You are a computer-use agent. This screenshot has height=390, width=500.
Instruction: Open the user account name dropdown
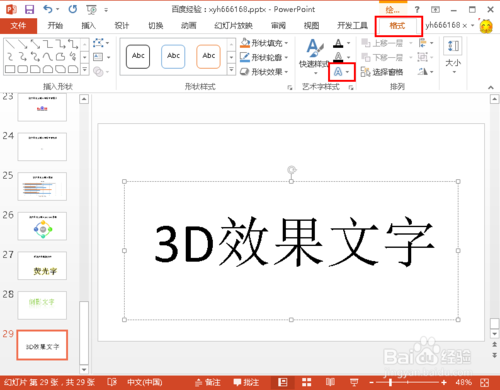449,25
